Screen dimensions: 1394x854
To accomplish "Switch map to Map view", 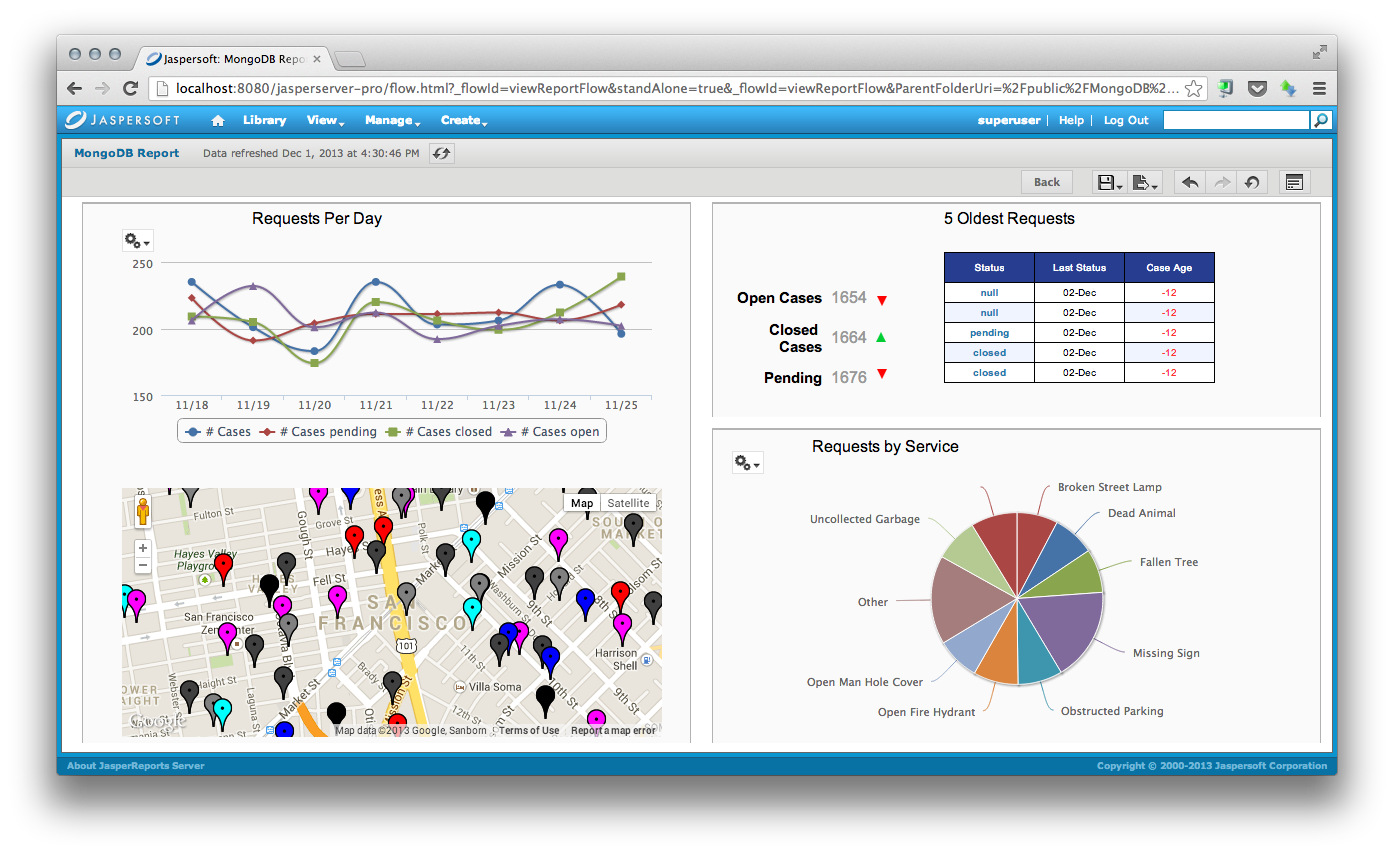I will tap(582, 503).
